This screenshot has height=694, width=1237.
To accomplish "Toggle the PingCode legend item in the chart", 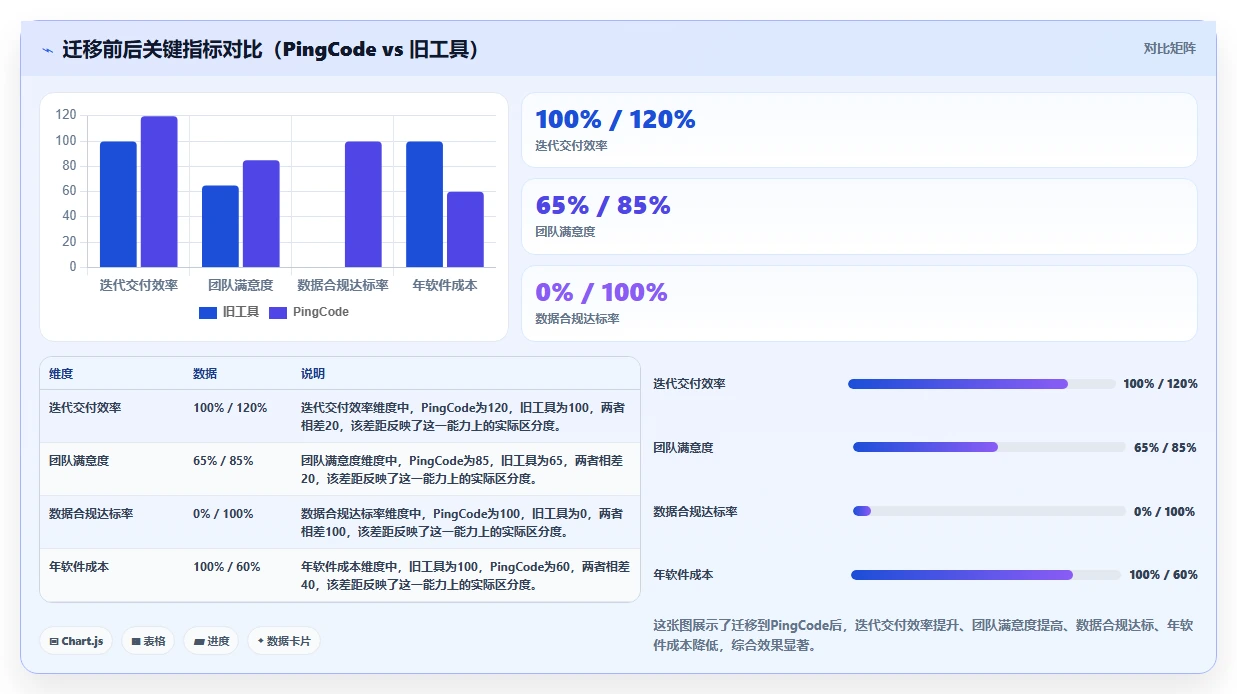I will [x=309, y=312].
